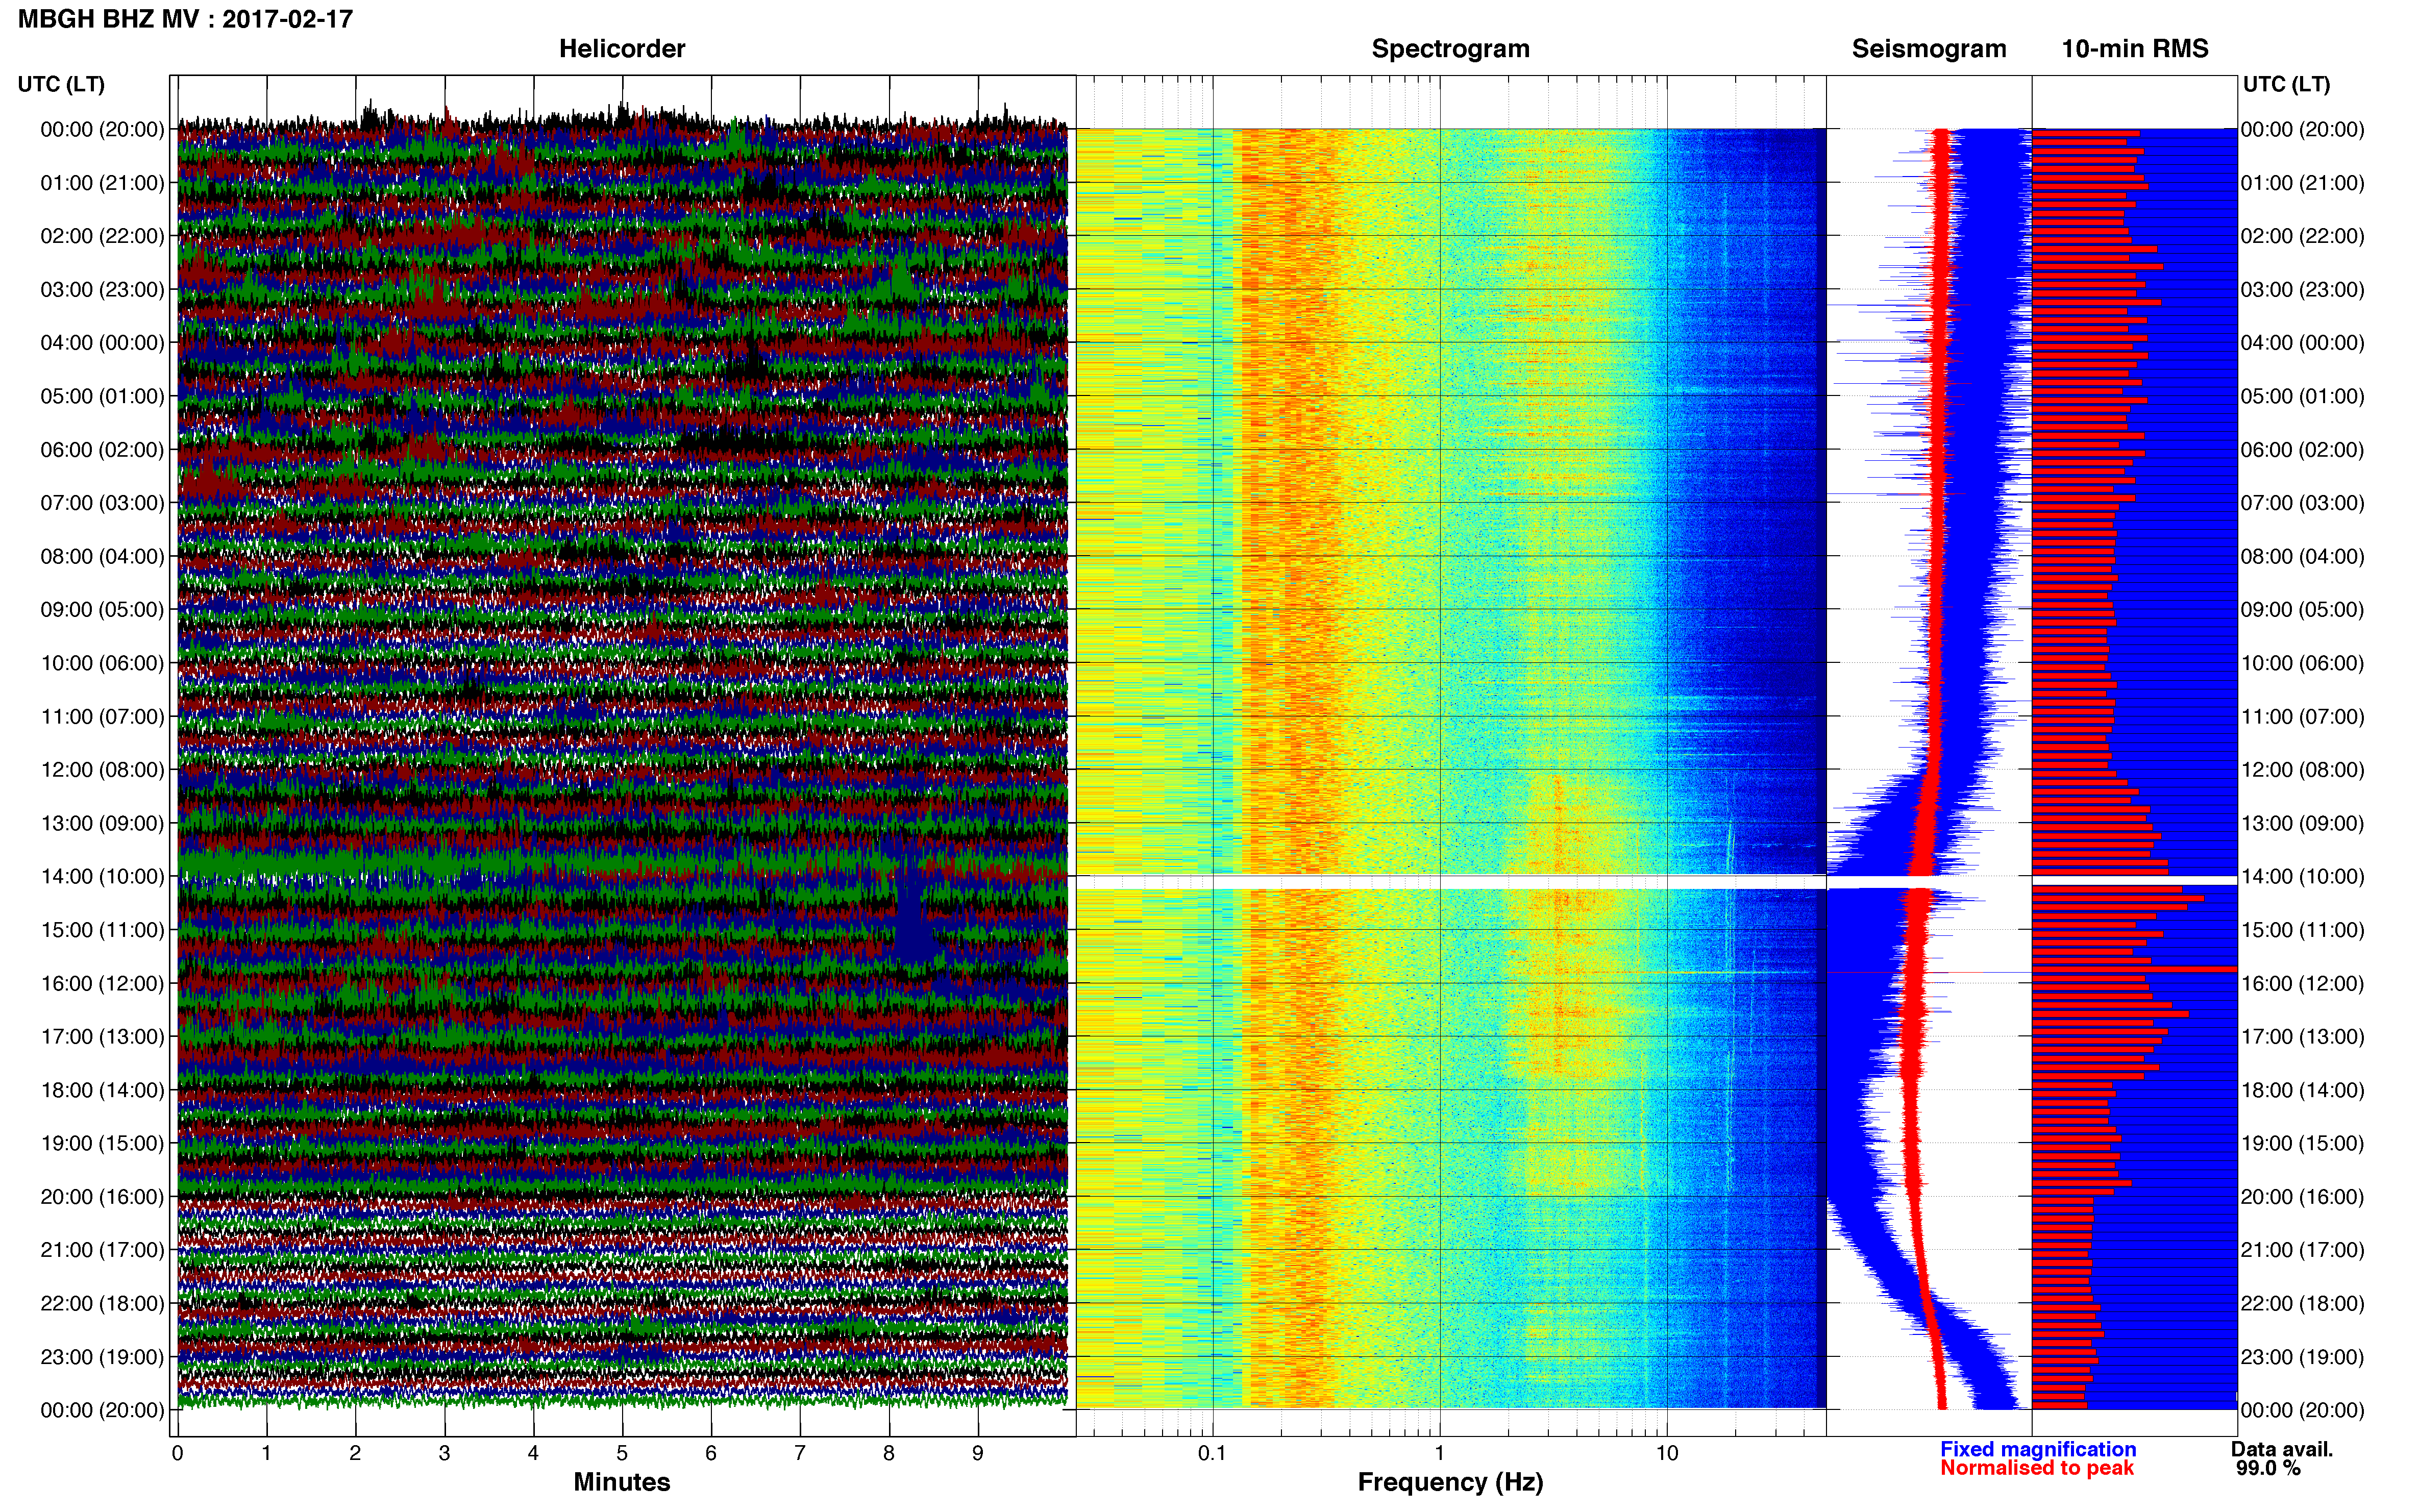Select the '0' tick on the Minutes axis

(177, 1454)
